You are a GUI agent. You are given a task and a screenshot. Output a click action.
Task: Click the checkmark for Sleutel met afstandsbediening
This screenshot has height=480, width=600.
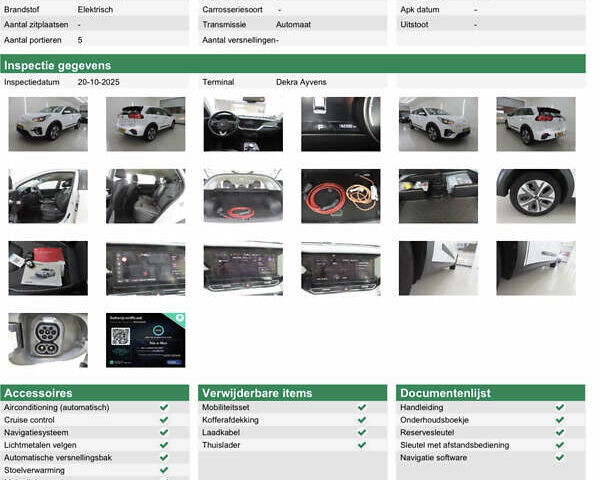560,445
